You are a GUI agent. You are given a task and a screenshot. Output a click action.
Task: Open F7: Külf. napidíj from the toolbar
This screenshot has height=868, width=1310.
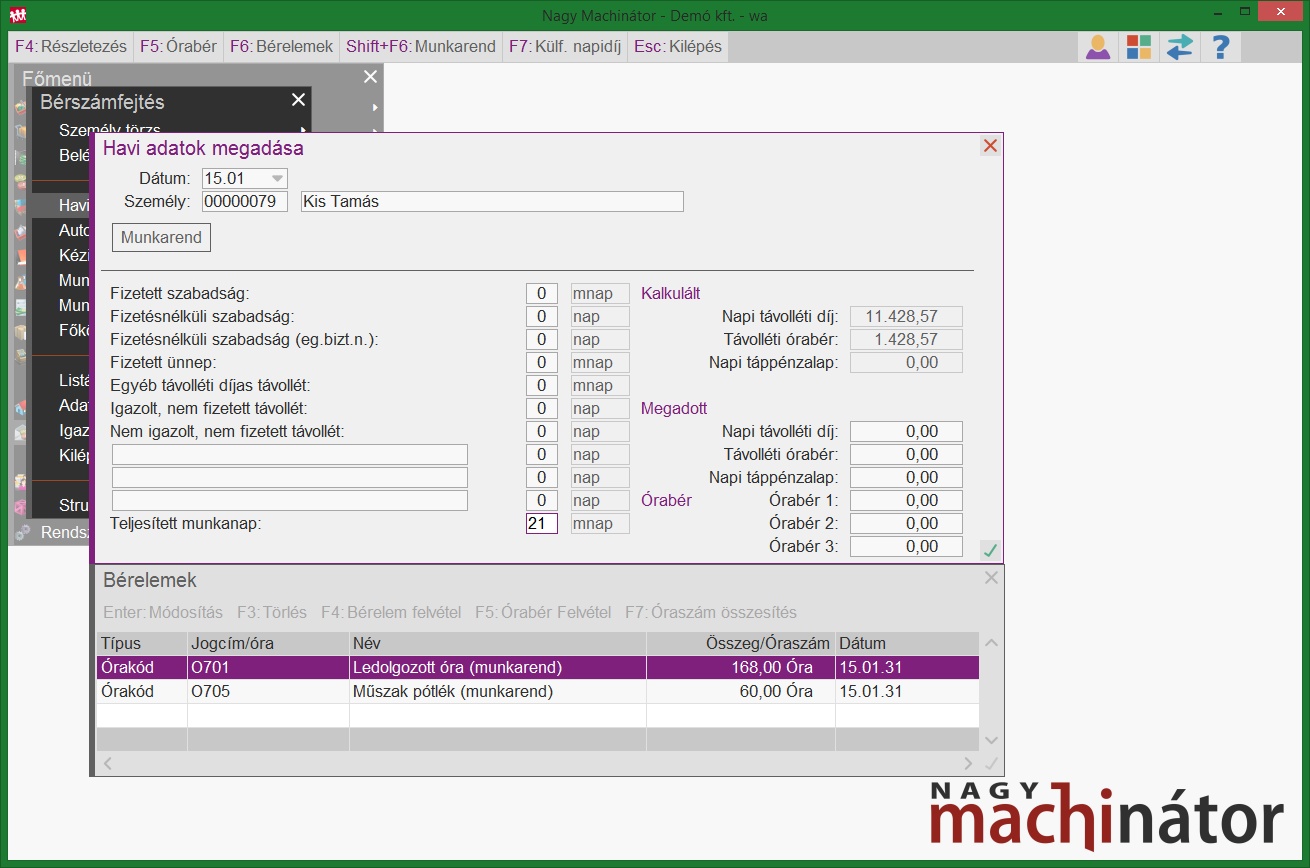tap(565, 47)
